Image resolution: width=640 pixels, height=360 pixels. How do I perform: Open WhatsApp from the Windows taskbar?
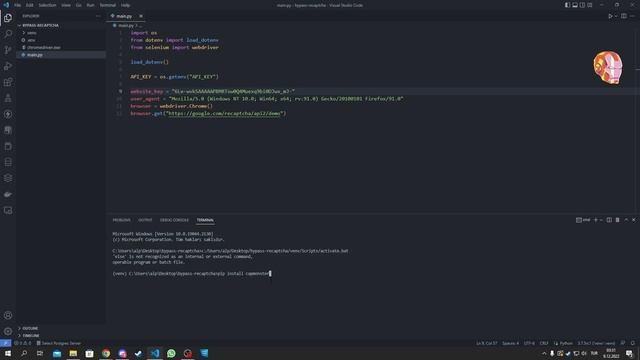(x=171, y=353)
